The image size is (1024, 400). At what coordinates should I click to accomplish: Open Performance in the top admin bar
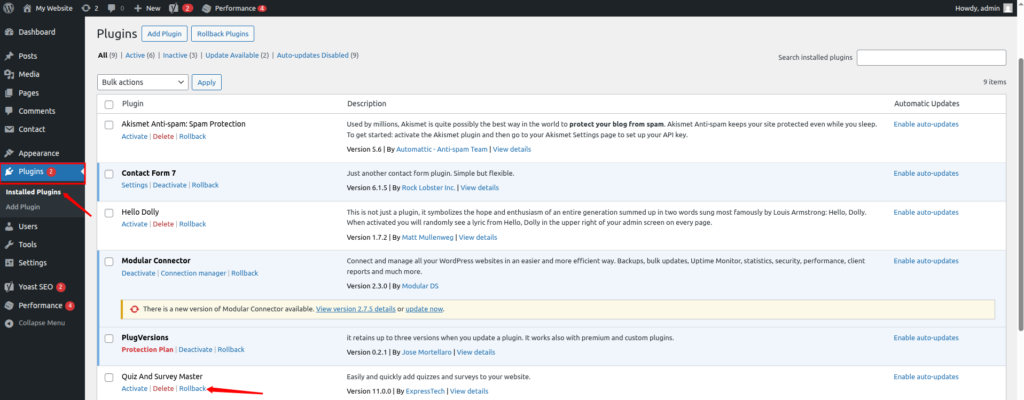(x=234, y=8)
